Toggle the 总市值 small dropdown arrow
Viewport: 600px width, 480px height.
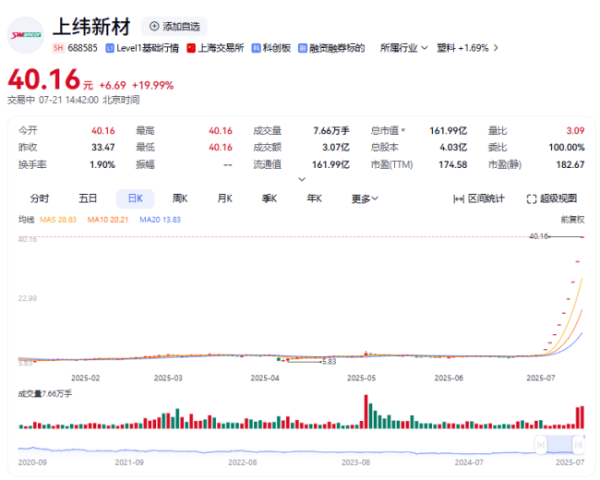click(403, 131)
